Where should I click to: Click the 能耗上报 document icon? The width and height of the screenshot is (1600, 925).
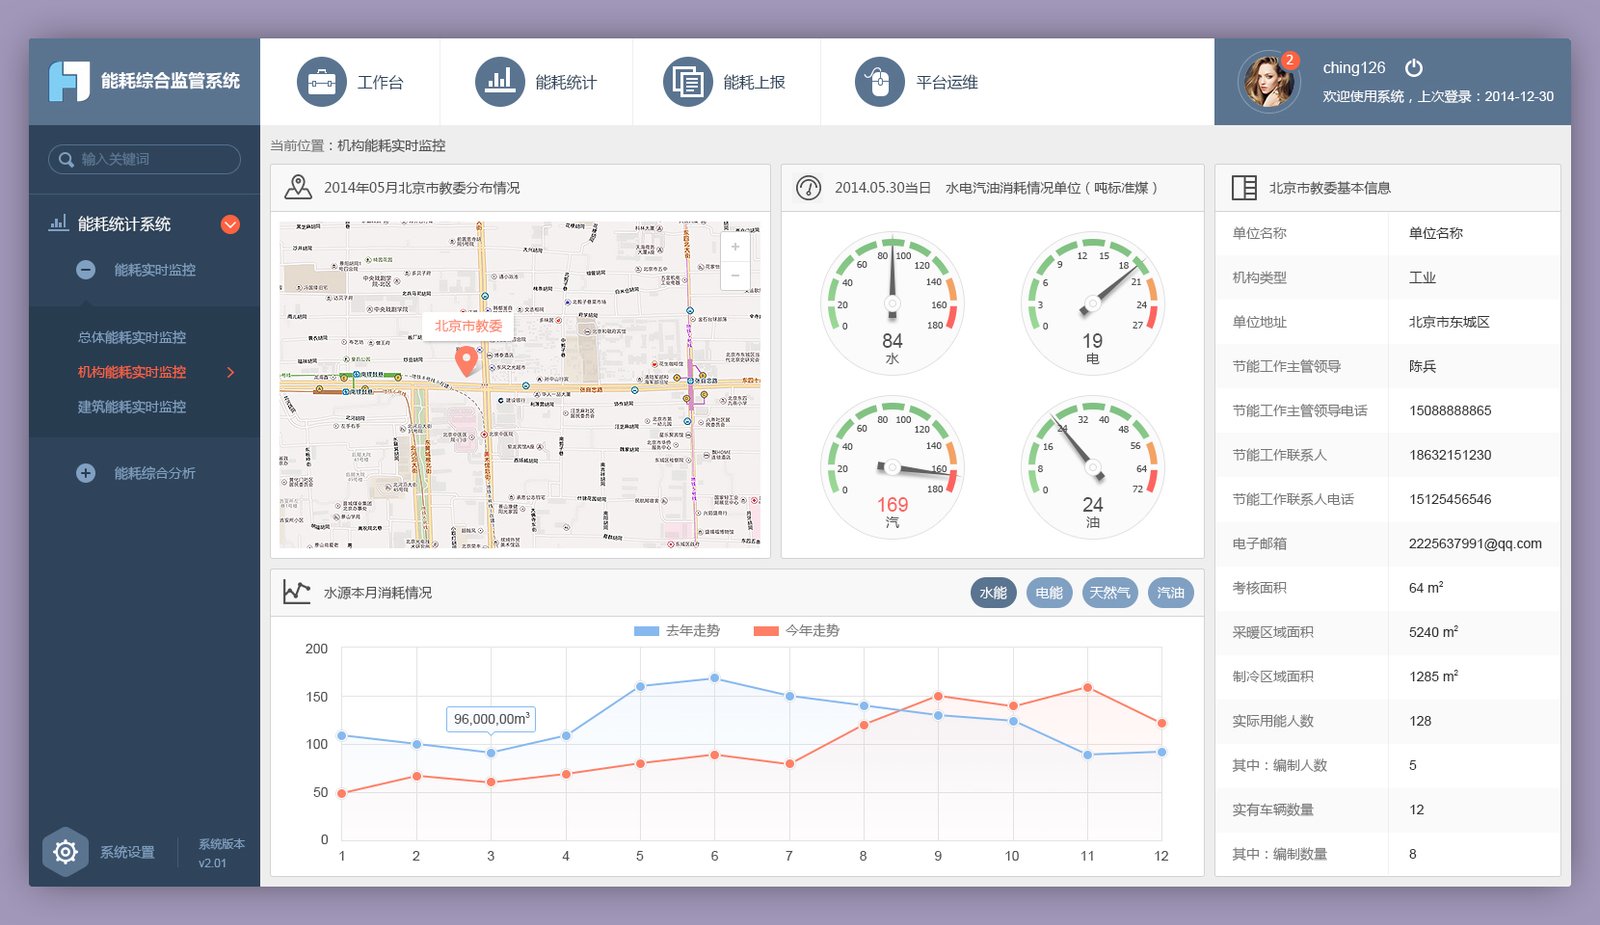687,82
